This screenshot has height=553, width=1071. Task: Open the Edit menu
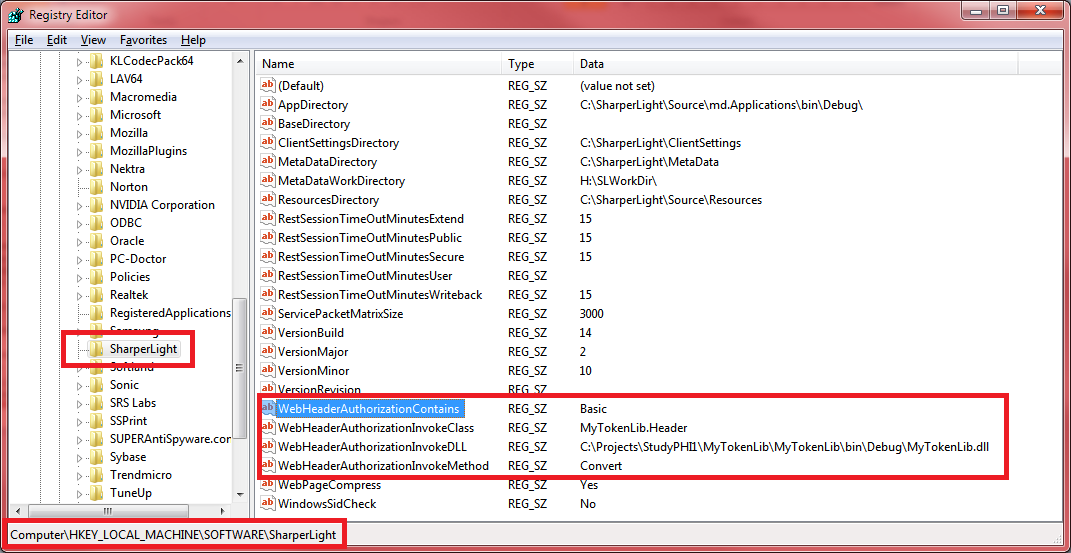[57, 40]
